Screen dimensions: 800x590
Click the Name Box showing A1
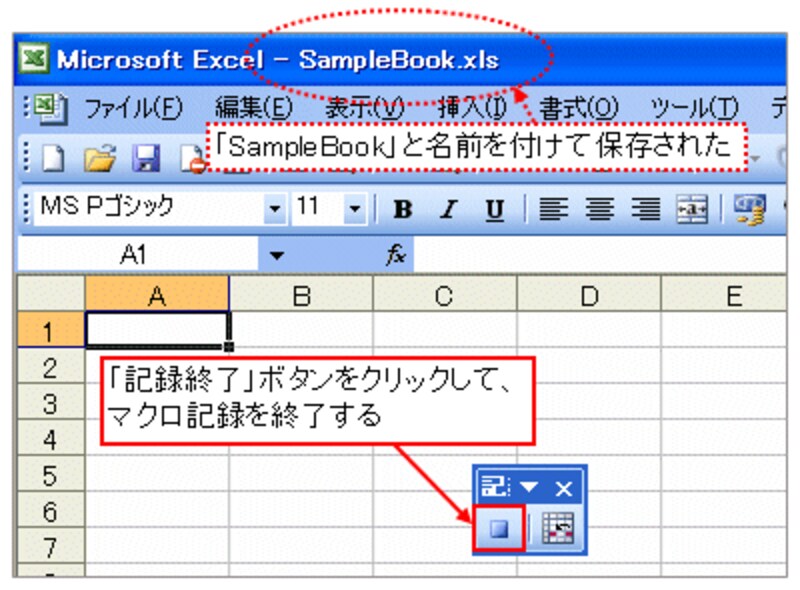[x=138, y=254]
